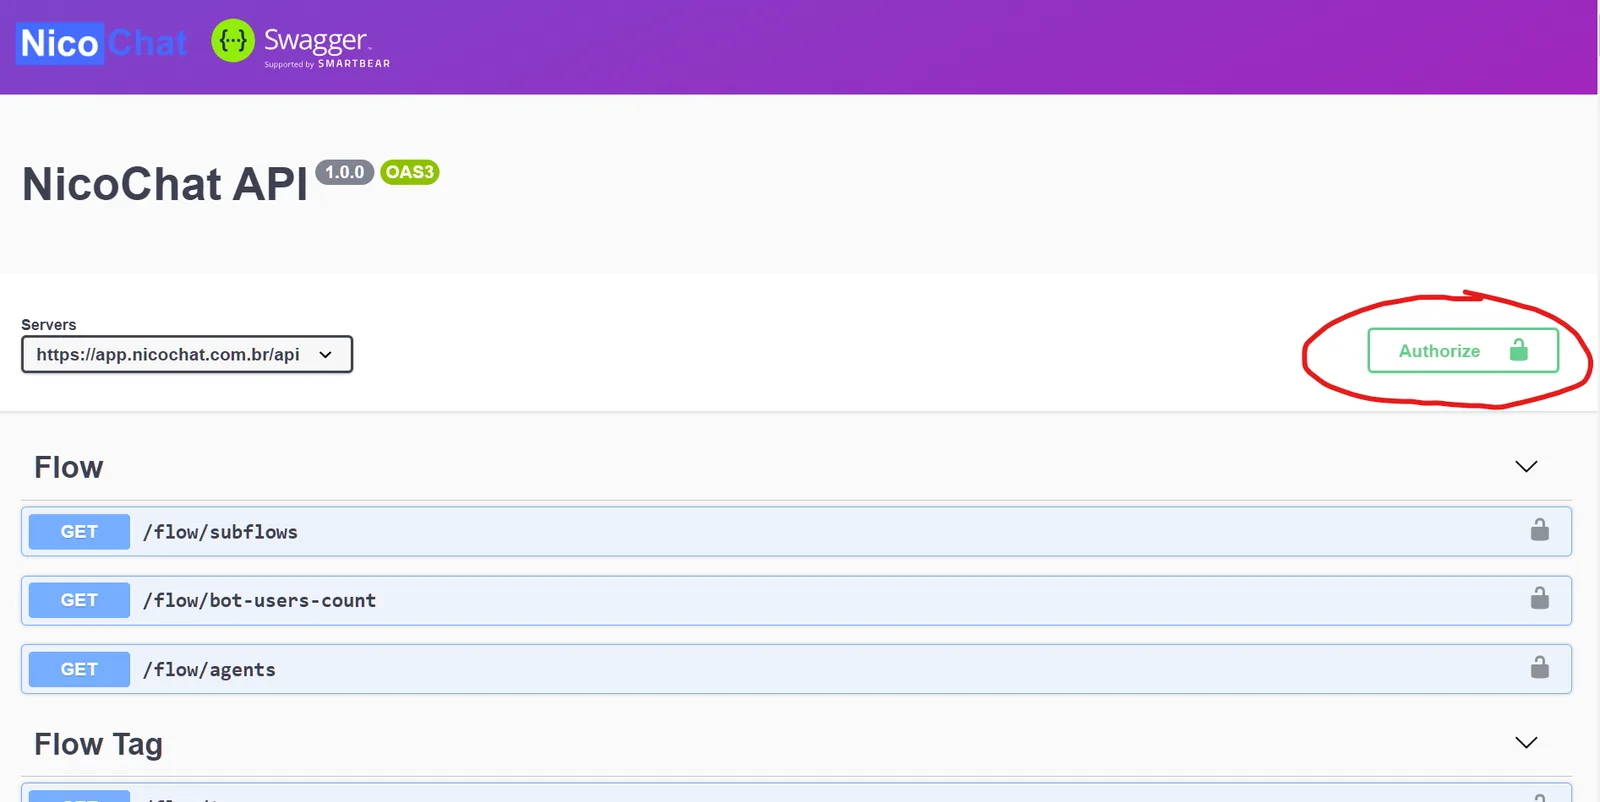Image resolution: width=1600 pixels, height=802 pixels.
Task: Click the 1.0.0 version badge
Action: (345, 172)
